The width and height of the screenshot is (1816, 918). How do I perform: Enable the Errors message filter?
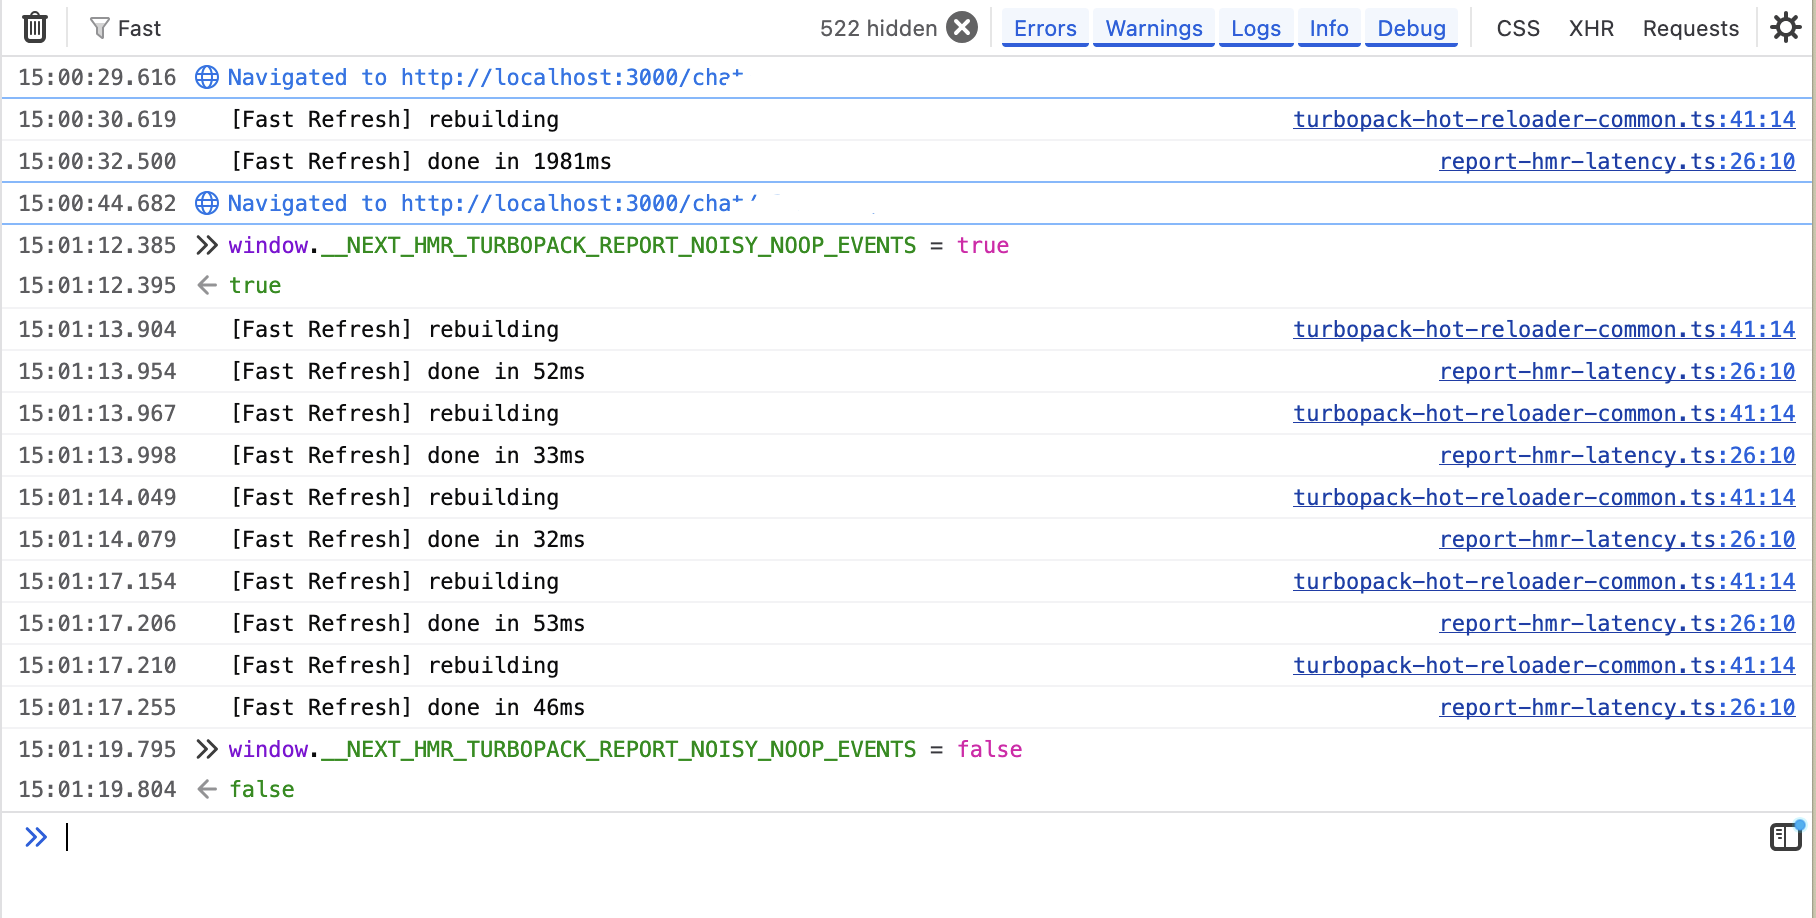[1044, 28]
